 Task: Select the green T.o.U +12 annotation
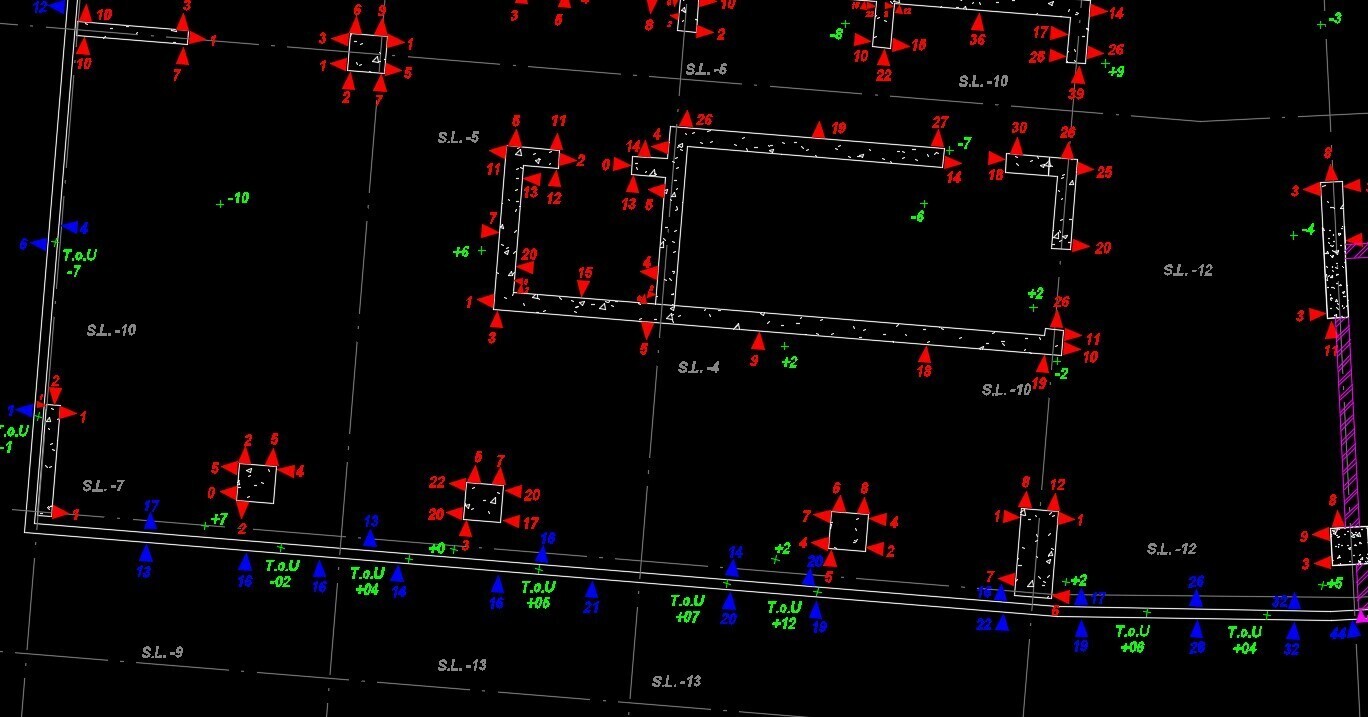[784, 615]
